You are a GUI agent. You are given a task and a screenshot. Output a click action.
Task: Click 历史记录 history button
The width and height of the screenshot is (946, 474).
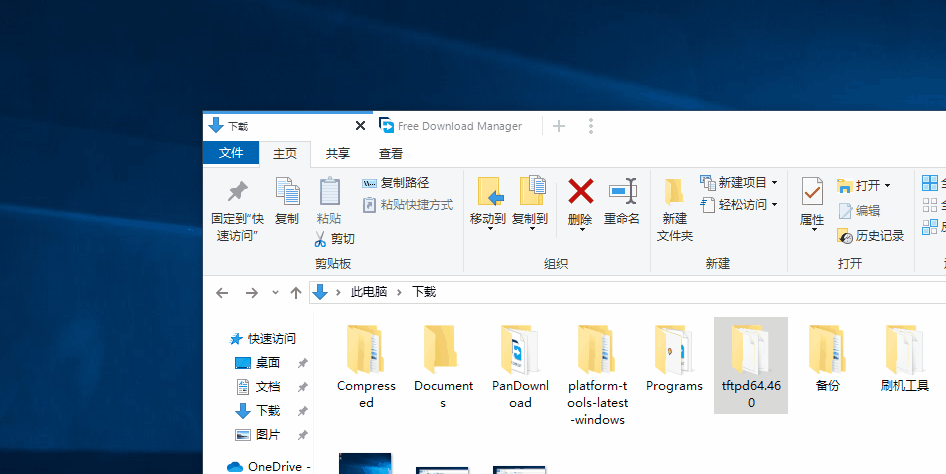pyautogui.click(x=871, y=236)
